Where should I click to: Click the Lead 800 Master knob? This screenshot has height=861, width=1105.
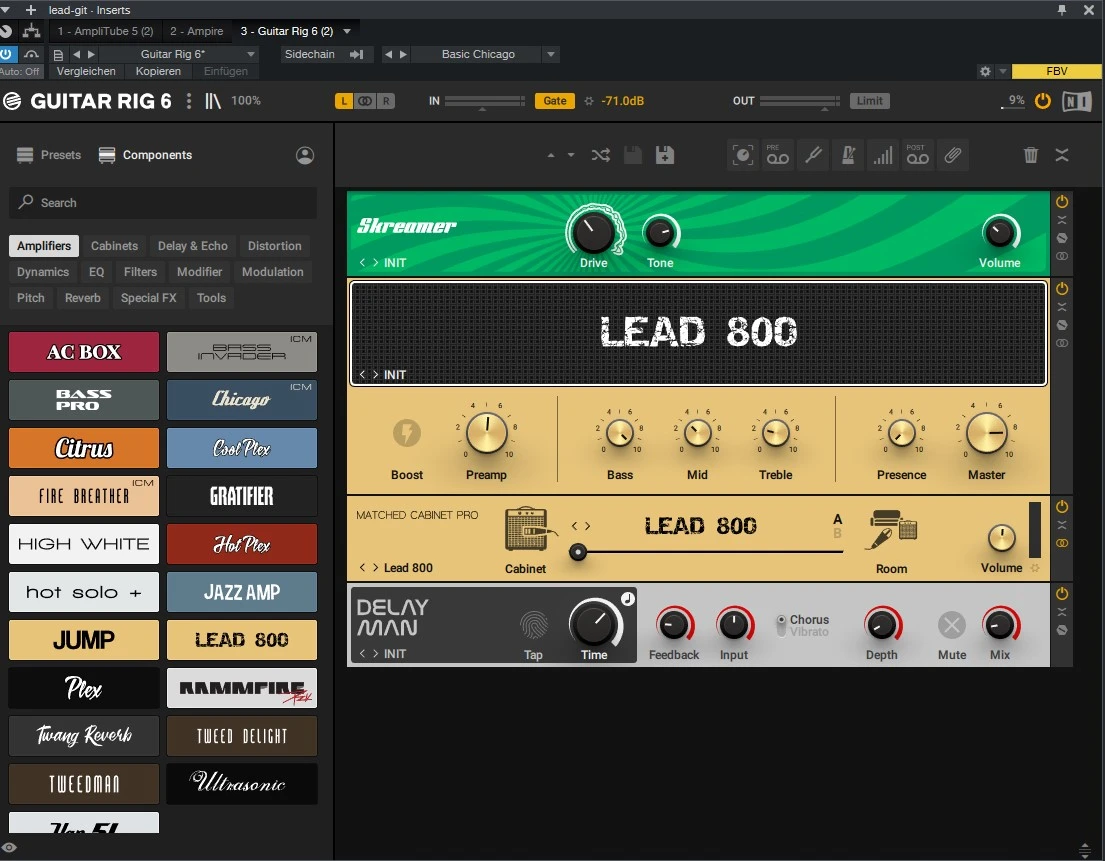986,433
